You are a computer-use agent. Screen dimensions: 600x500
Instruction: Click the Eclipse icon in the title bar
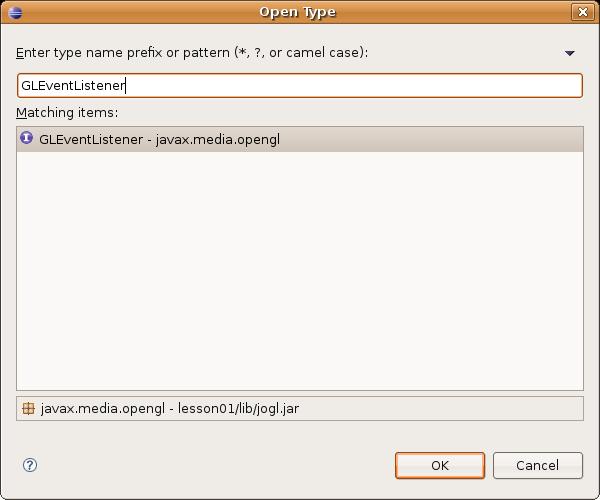15,12
